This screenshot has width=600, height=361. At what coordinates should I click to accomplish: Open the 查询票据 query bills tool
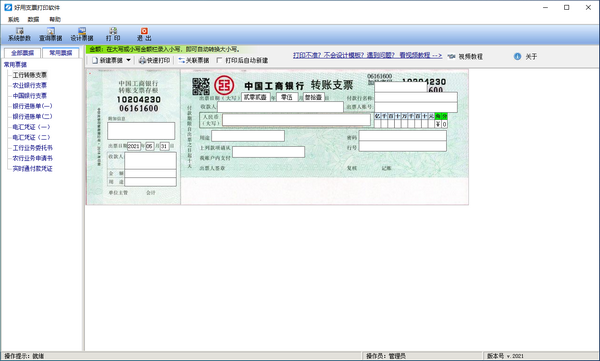point(51,34)
